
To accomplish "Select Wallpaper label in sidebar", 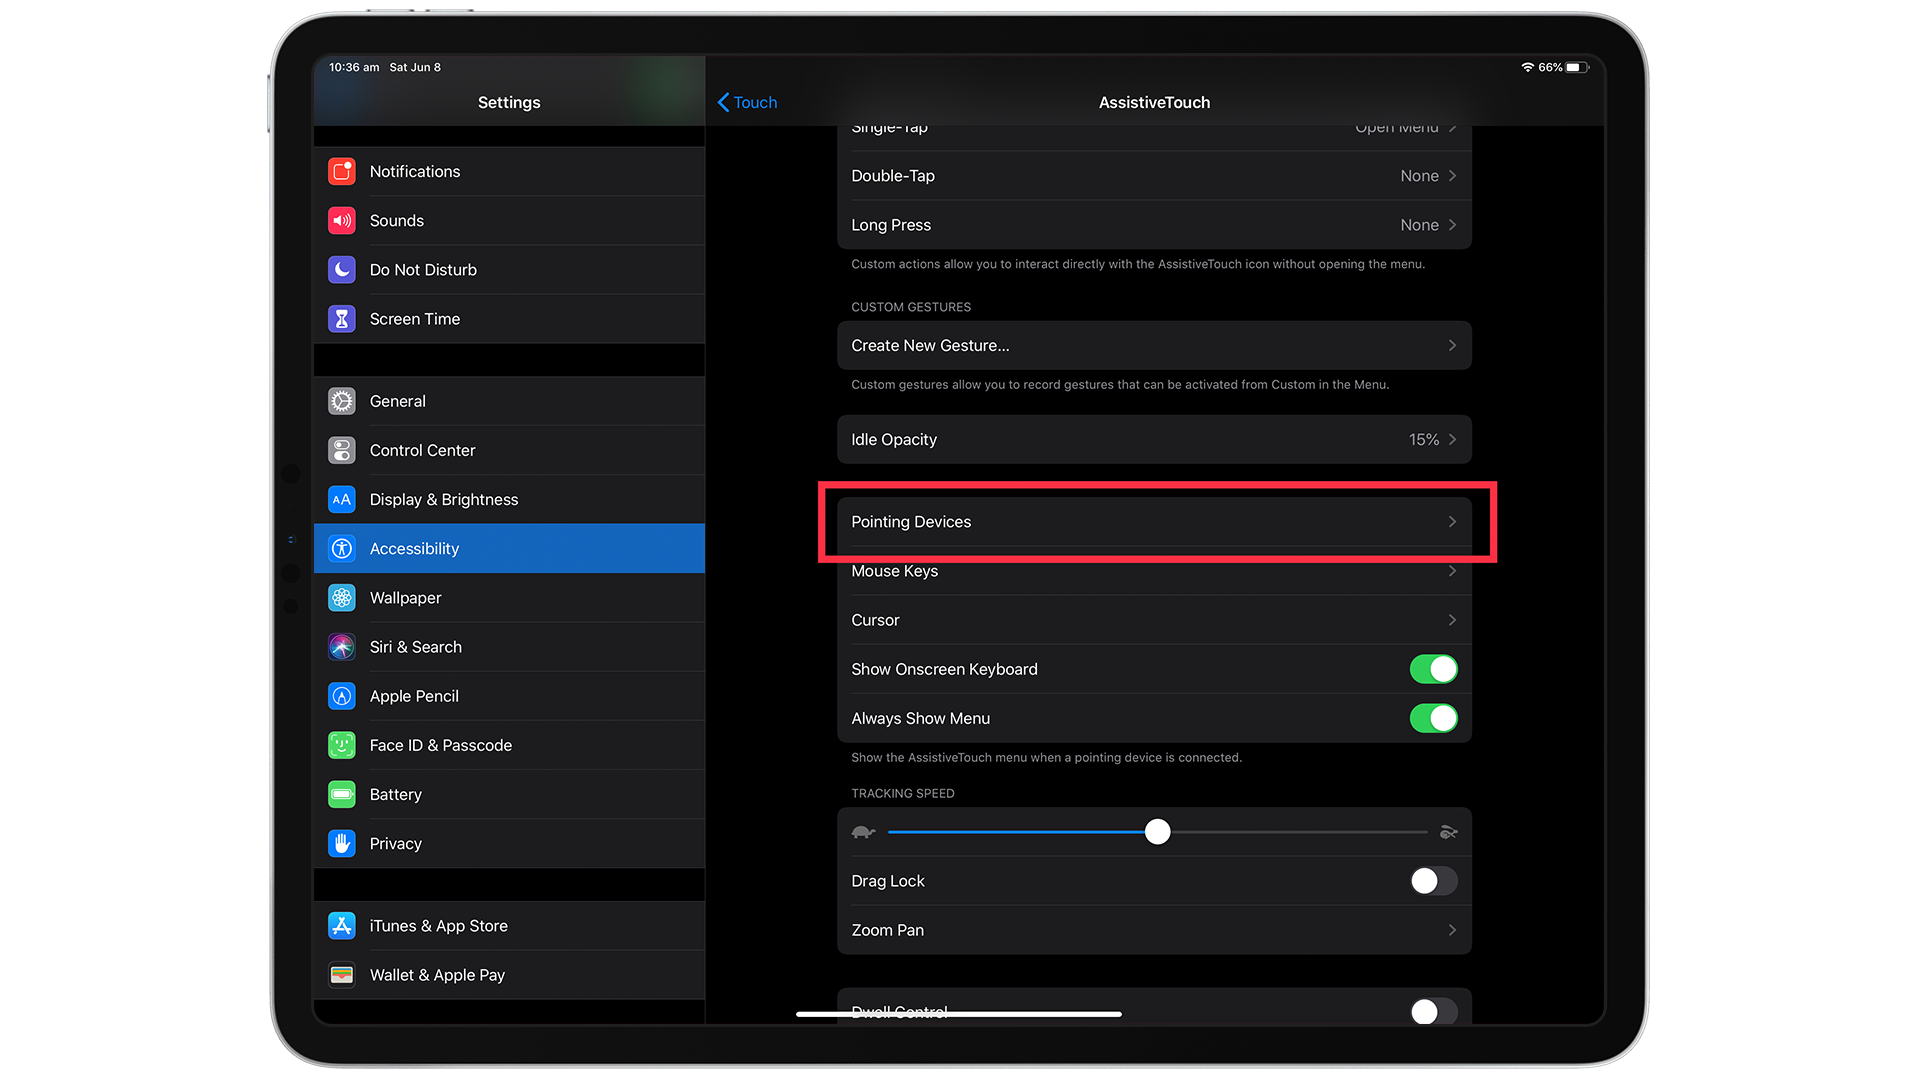I will click(405, 598).
